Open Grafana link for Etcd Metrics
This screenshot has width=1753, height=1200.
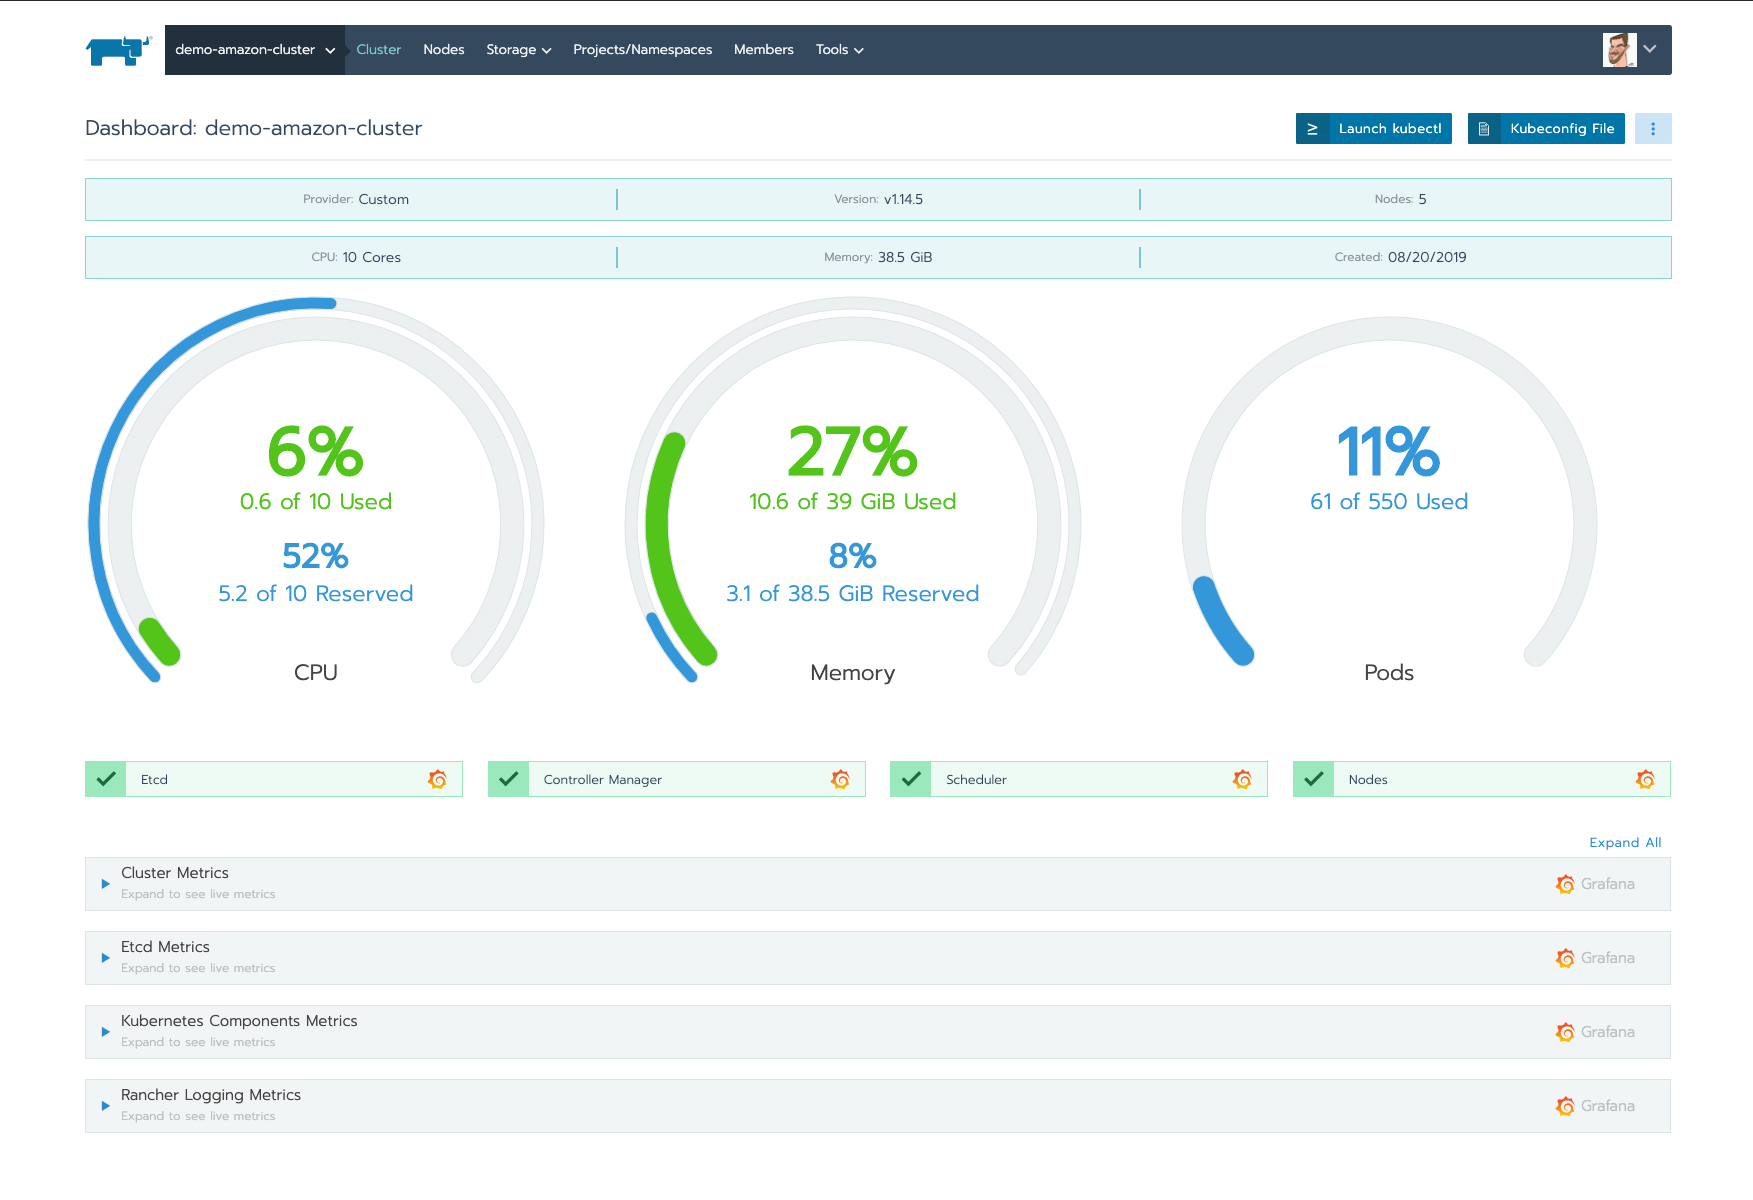1595,958
